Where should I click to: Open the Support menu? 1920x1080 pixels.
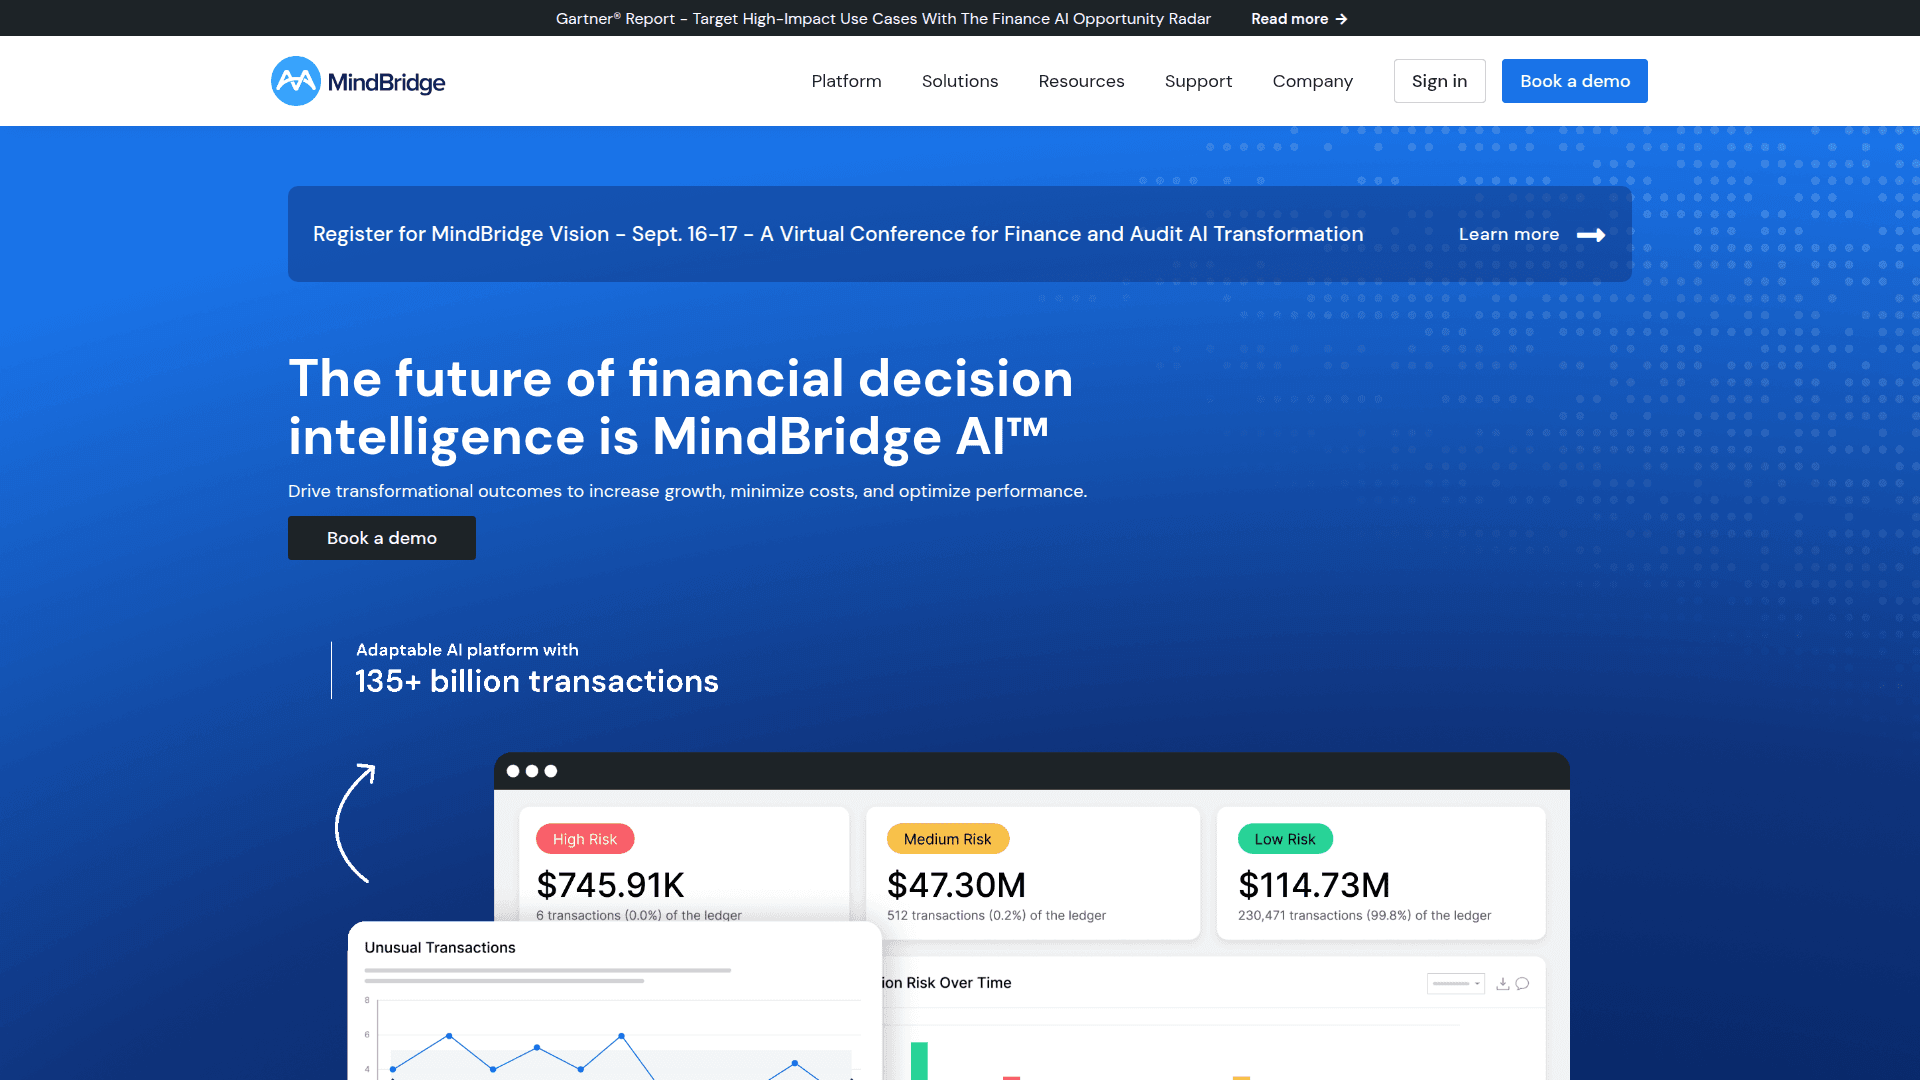[x=1198, y=81]
